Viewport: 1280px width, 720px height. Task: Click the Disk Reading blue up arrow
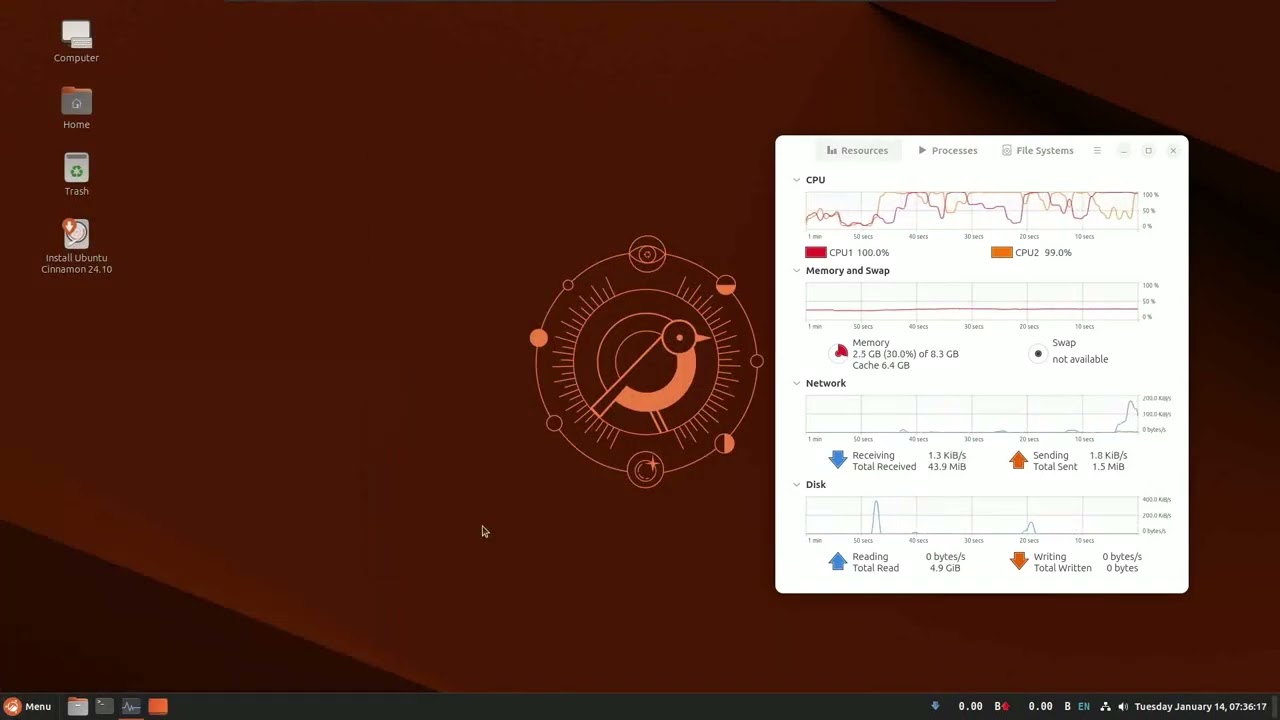tap(838, 561)
